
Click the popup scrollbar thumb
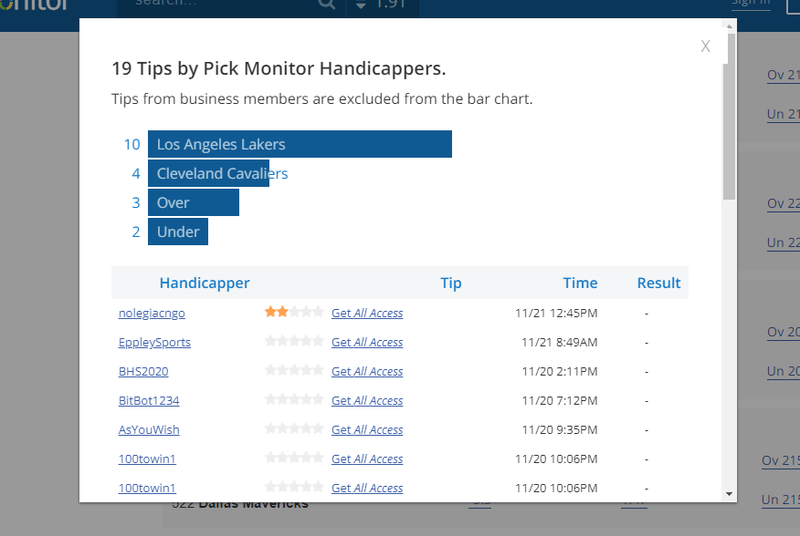729,116
